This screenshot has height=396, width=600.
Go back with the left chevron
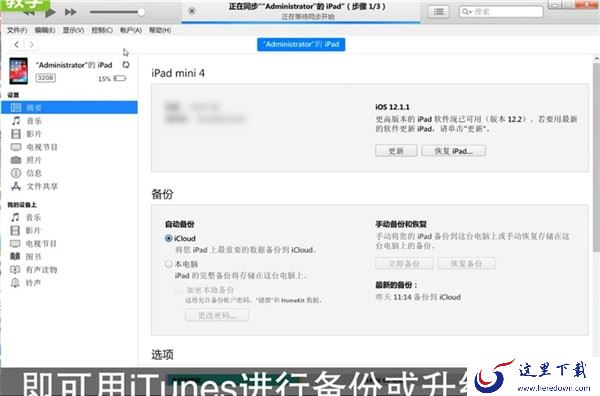pyautogui.click(x=16, y=45)
